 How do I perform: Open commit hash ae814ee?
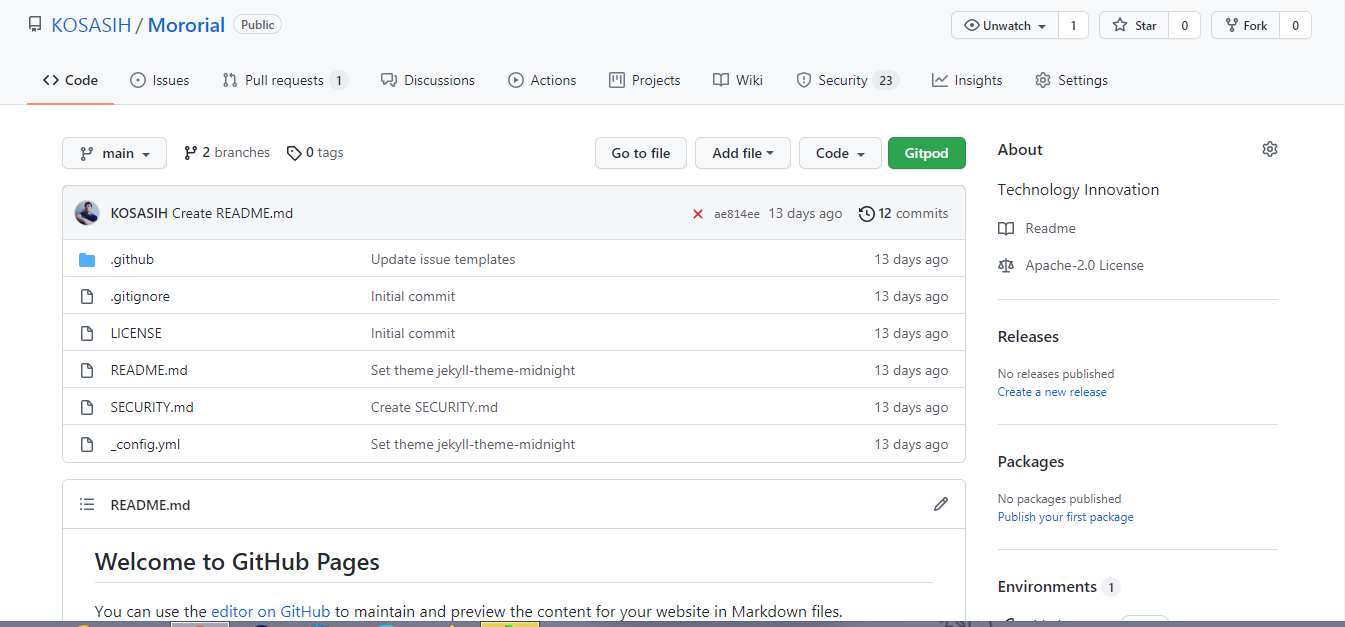737,214
